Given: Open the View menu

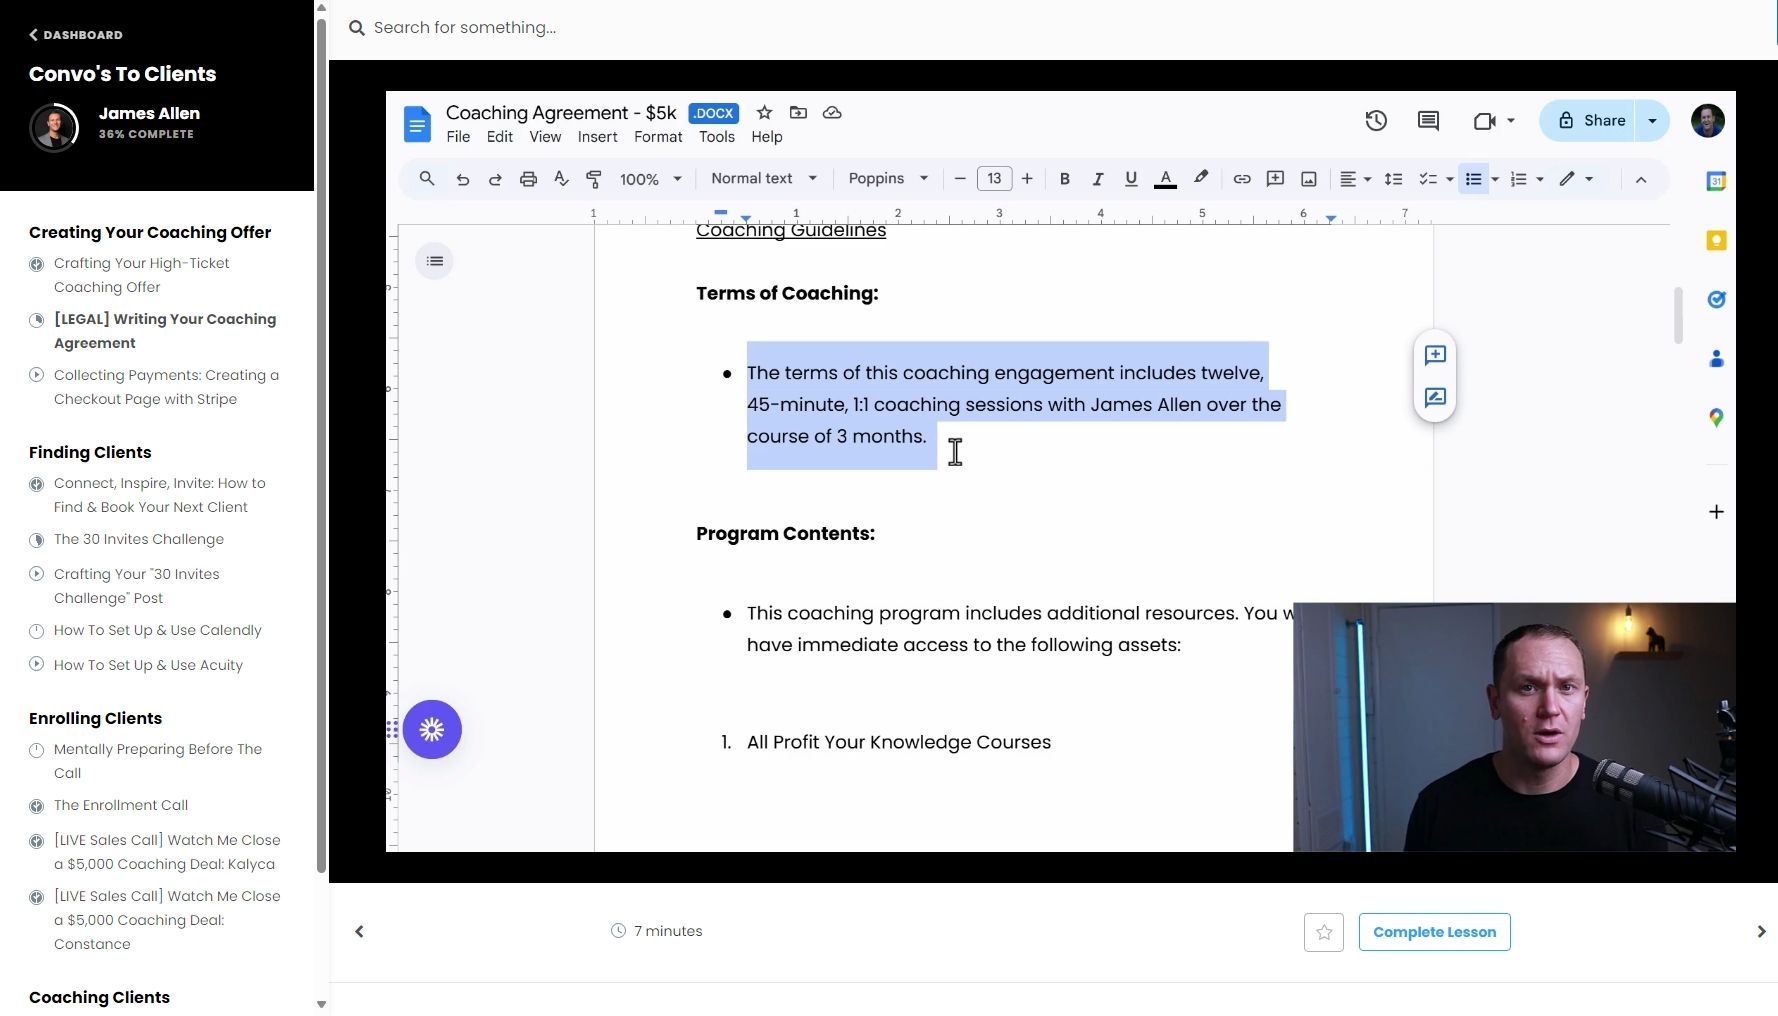Looking at the screenshot, I should point(545,137).
